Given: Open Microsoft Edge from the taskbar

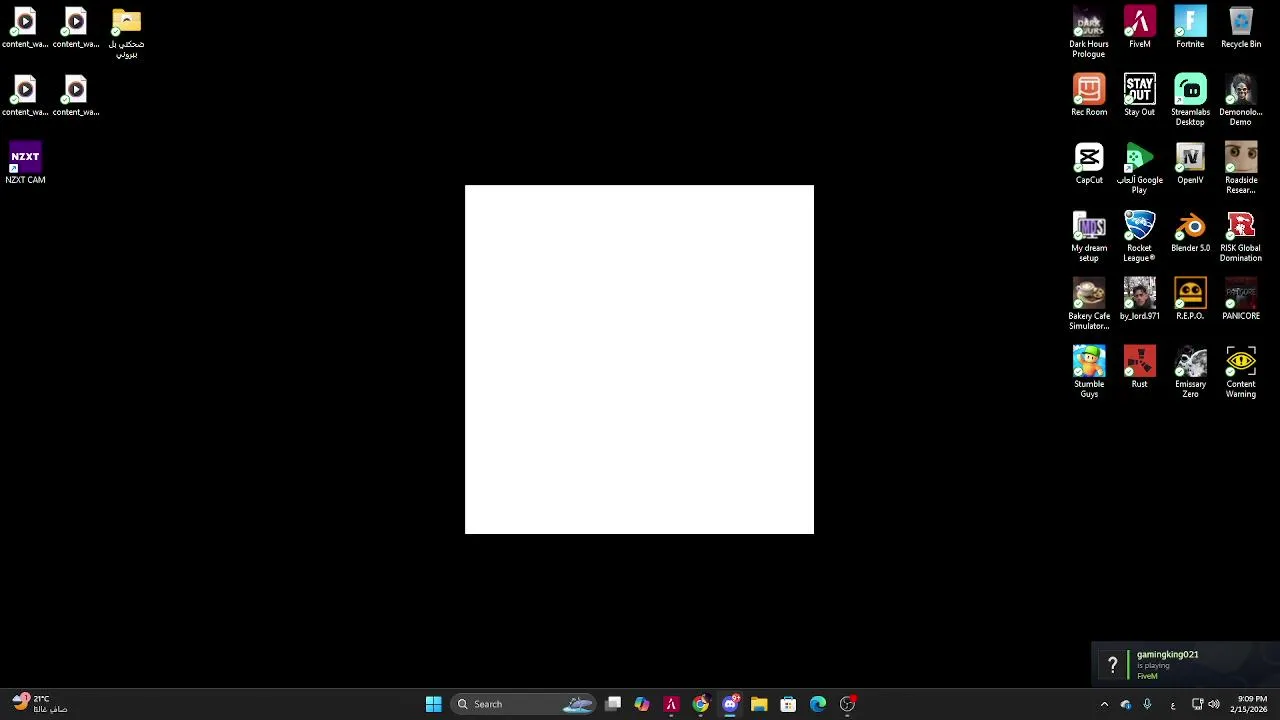Looking at the screenshot, I should (x=818, y=704).
